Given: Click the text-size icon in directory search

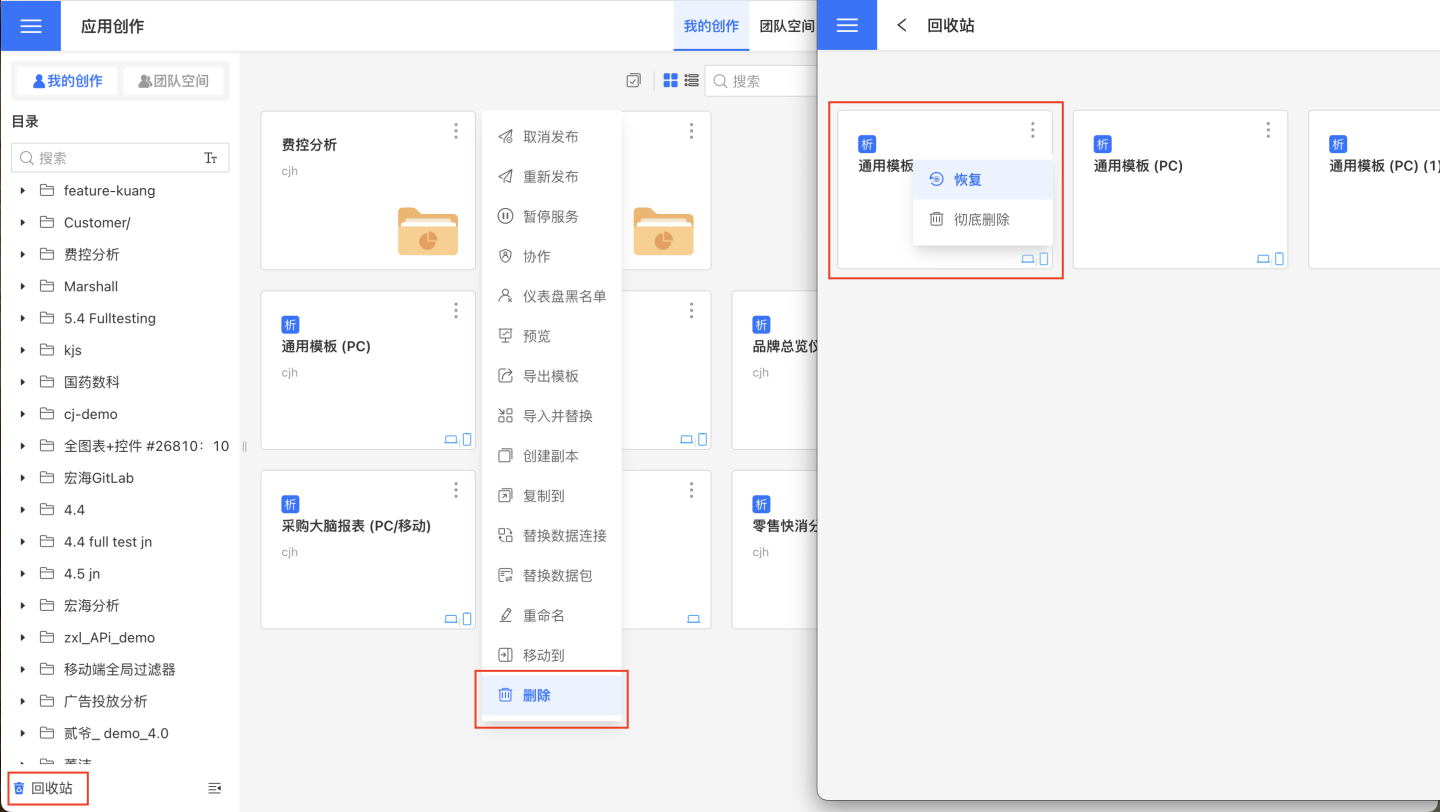Looking at the screenshot, I should pyautogui.click(x=210, y=158).
